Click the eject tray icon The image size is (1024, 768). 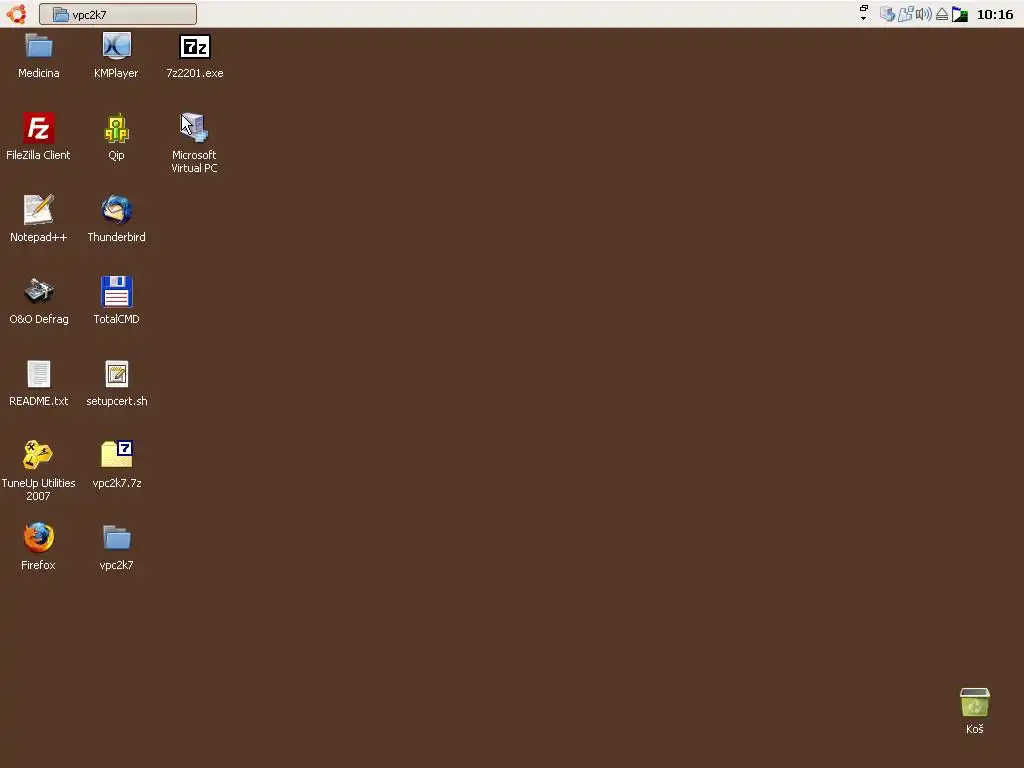[x=942, y=14]
